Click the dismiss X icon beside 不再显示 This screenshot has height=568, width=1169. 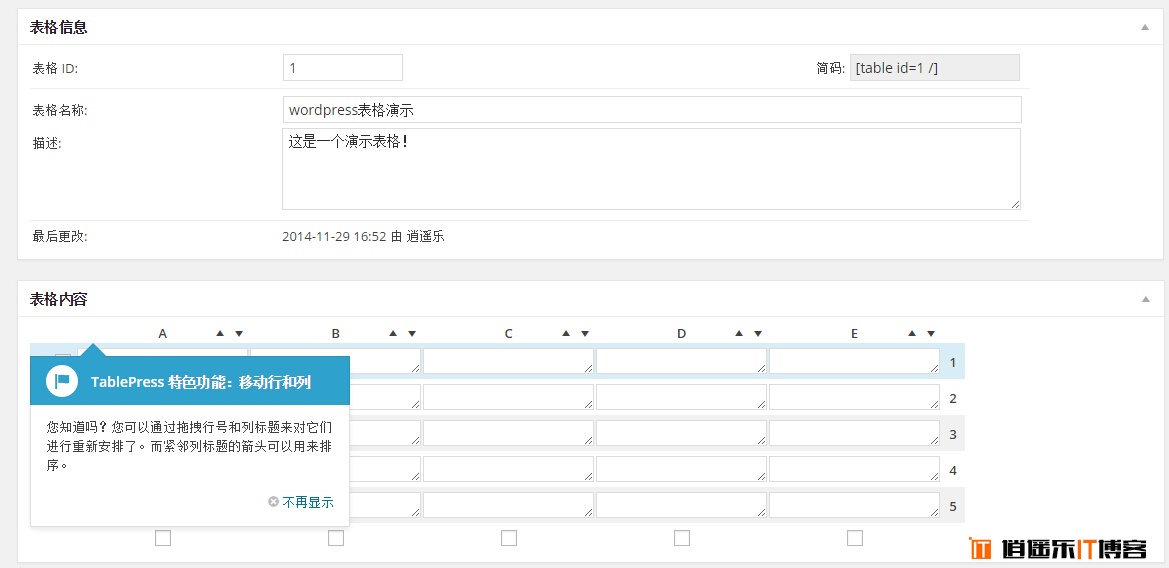tap(273, 502)
